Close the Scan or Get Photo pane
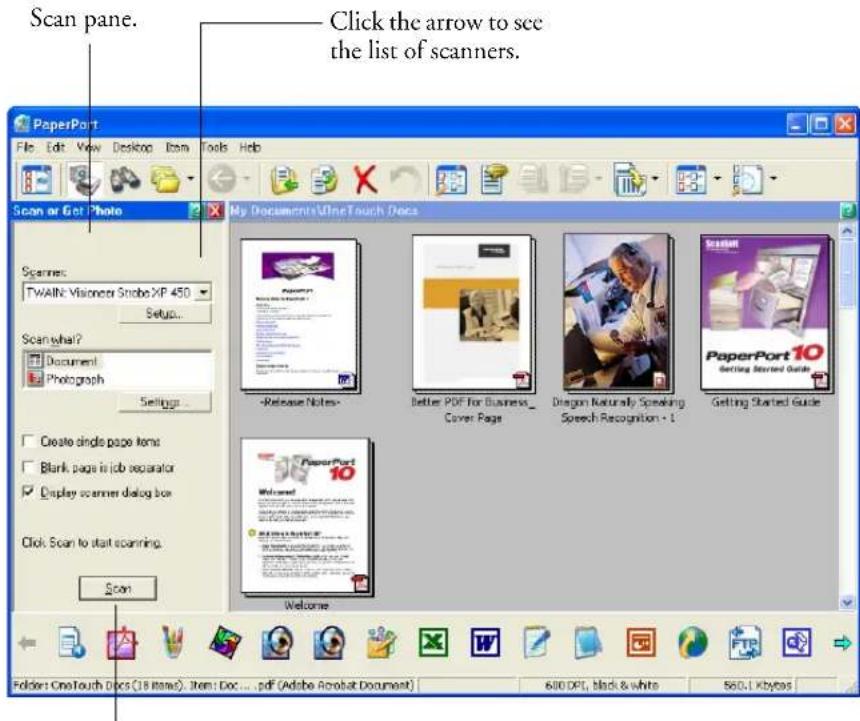The height and width of the screenshot is (721, 860). pos(215,211)
